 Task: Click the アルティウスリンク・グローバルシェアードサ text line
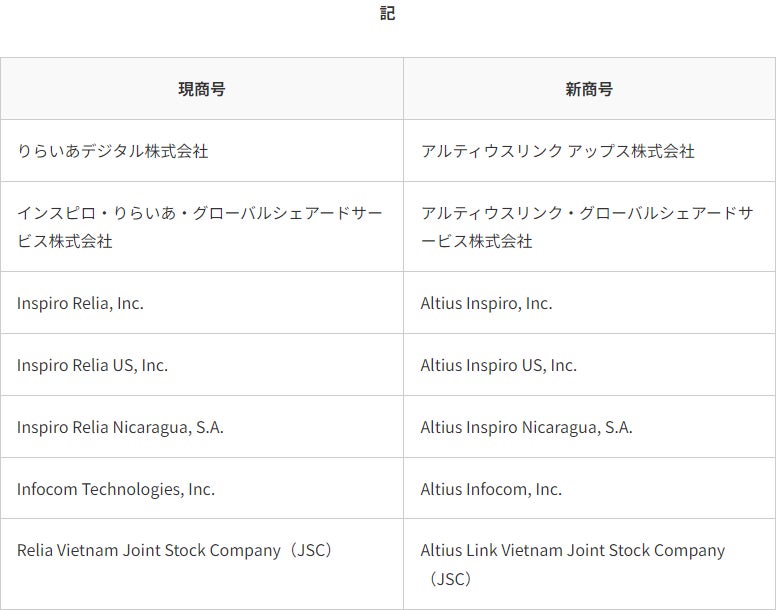click(x=587, y=213)
